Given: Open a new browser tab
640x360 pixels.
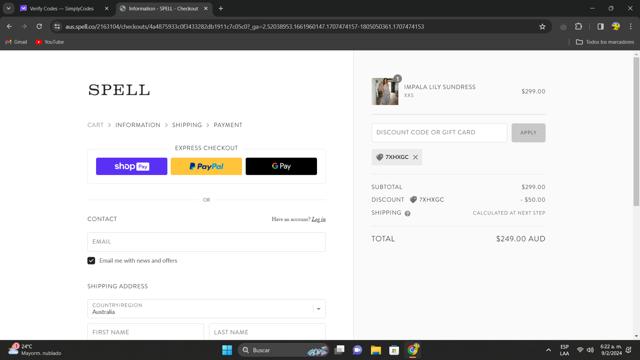Looking at the screenshot, I should (220, 8).
